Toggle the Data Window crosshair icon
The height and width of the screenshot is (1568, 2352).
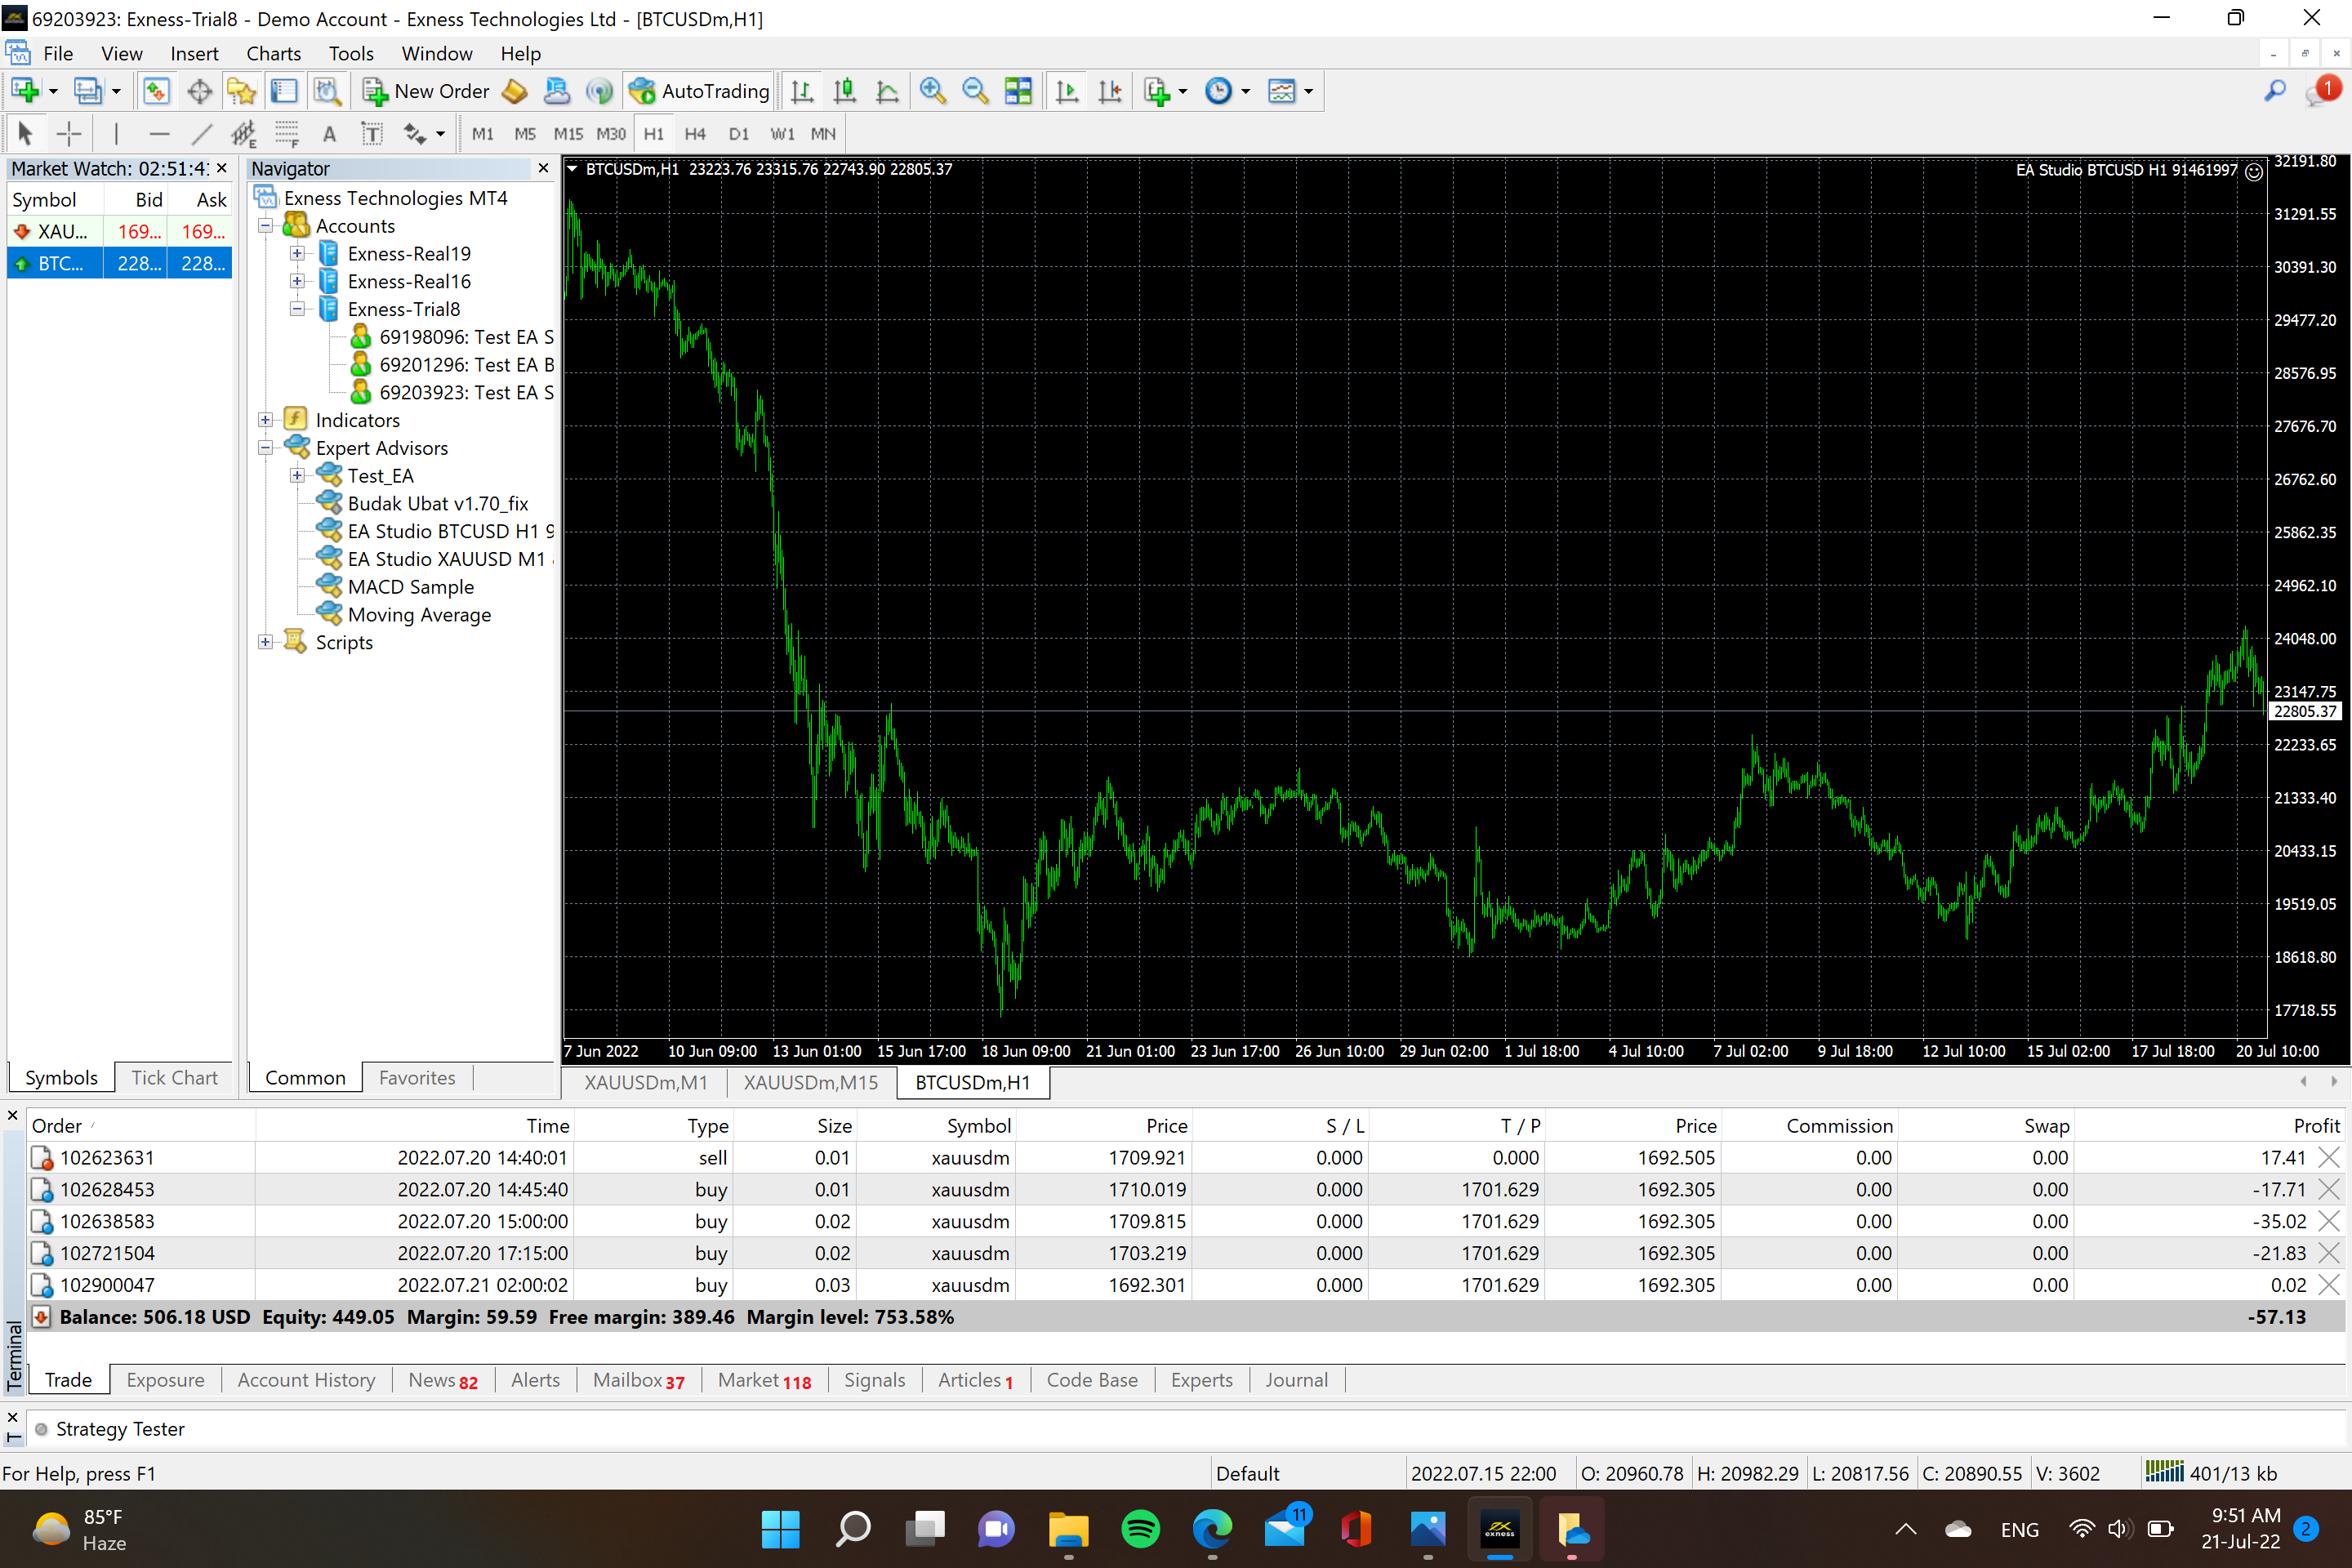tap(199, 91)
